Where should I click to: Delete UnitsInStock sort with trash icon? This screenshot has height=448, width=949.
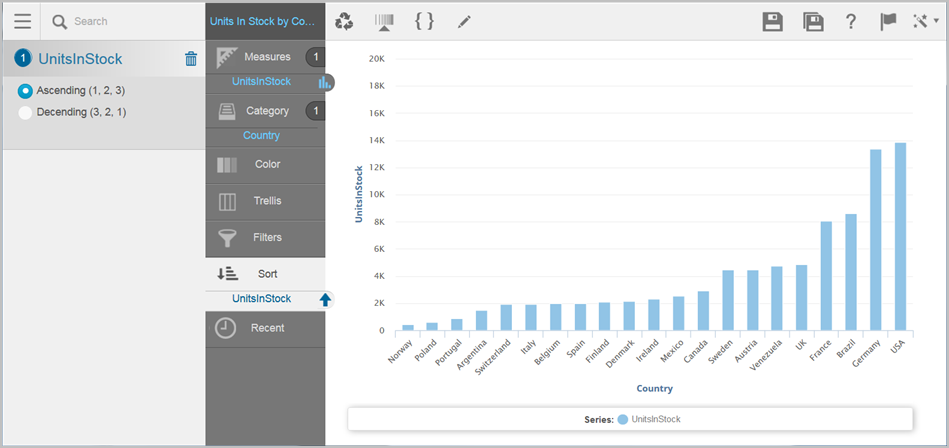(x=191, y=59)
